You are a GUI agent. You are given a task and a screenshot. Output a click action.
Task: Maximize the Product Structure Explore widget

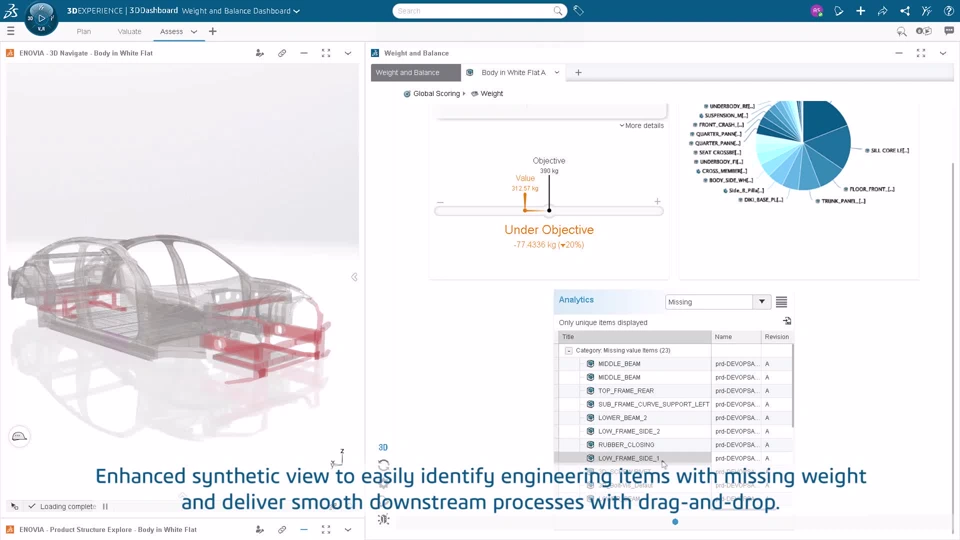(326, 530)
